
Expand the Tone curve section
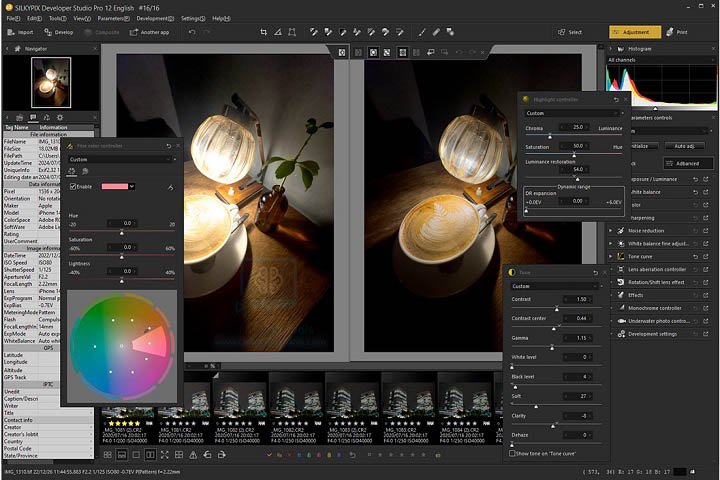[611, 256]
